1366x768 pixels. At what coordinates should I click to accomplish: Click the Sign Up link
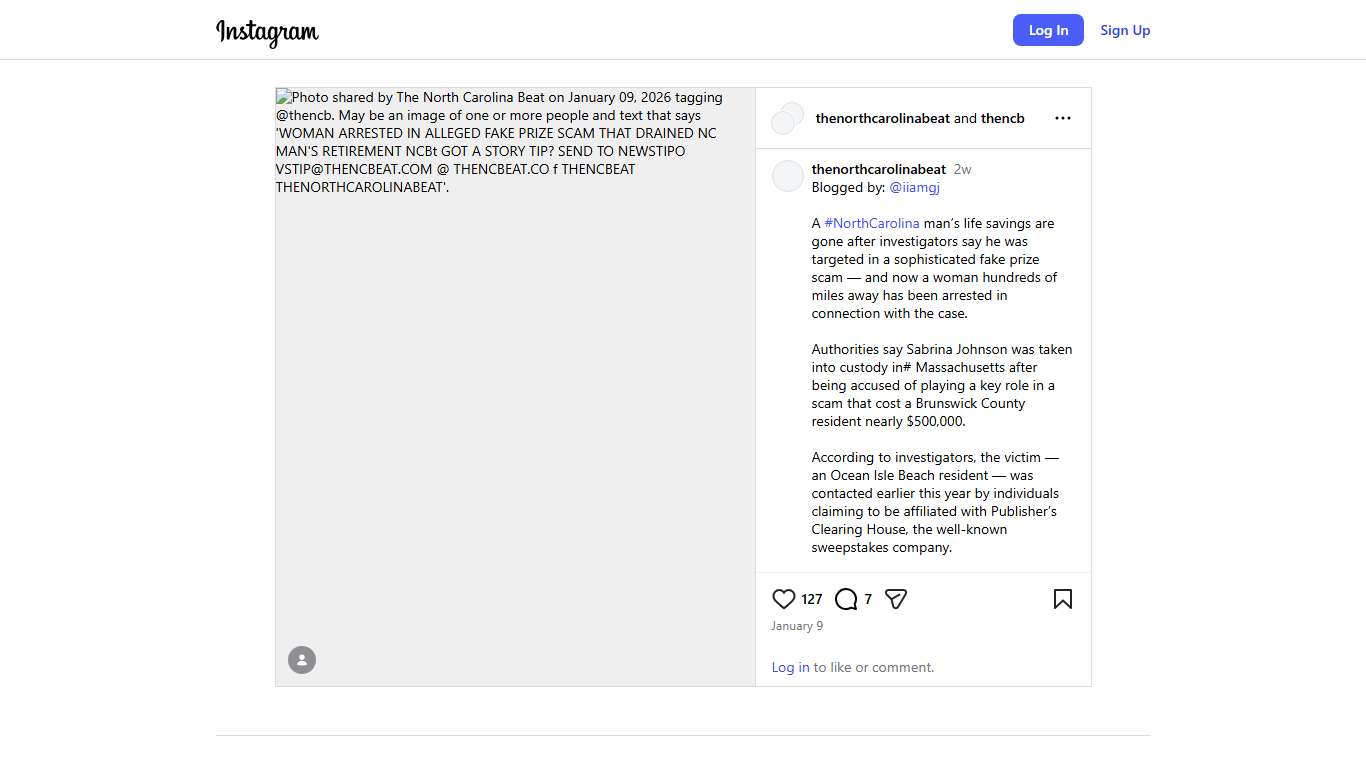click(1125, 30)
